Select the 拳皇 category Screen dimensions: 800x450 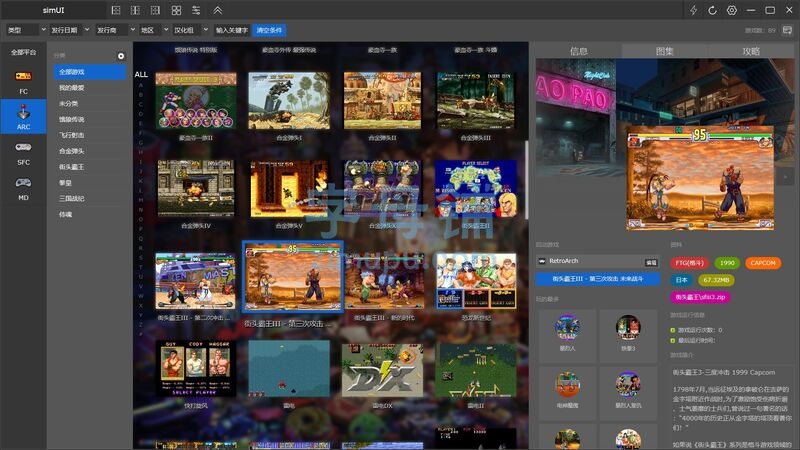[90, 183]
